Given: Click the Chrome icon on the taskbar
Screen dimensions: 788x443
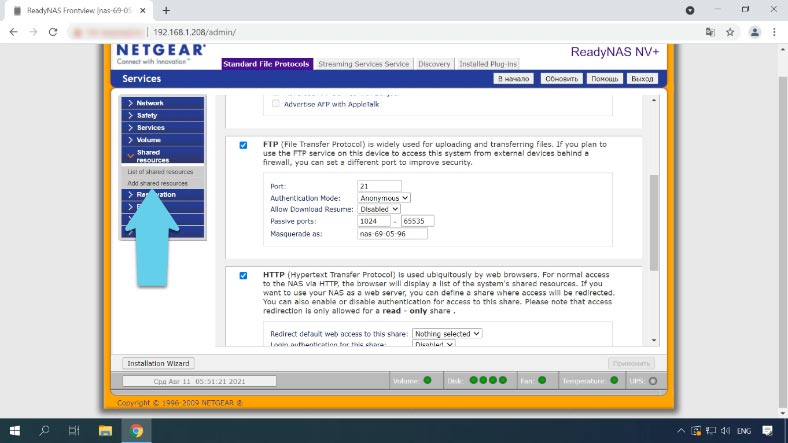Looking at the screenshot, I should 136,430.
